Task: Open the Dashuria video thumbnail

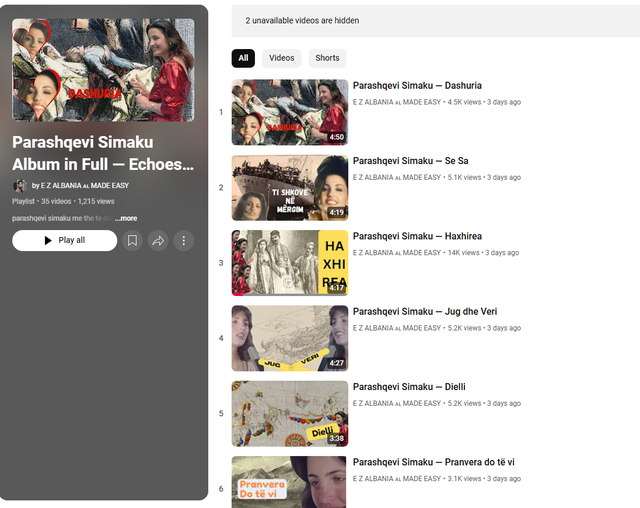Action: point(289,112)
